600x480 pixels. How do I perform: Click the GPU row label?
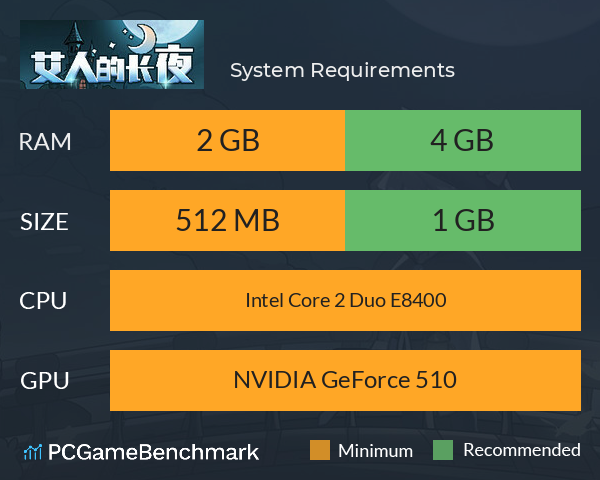[44, 381]
